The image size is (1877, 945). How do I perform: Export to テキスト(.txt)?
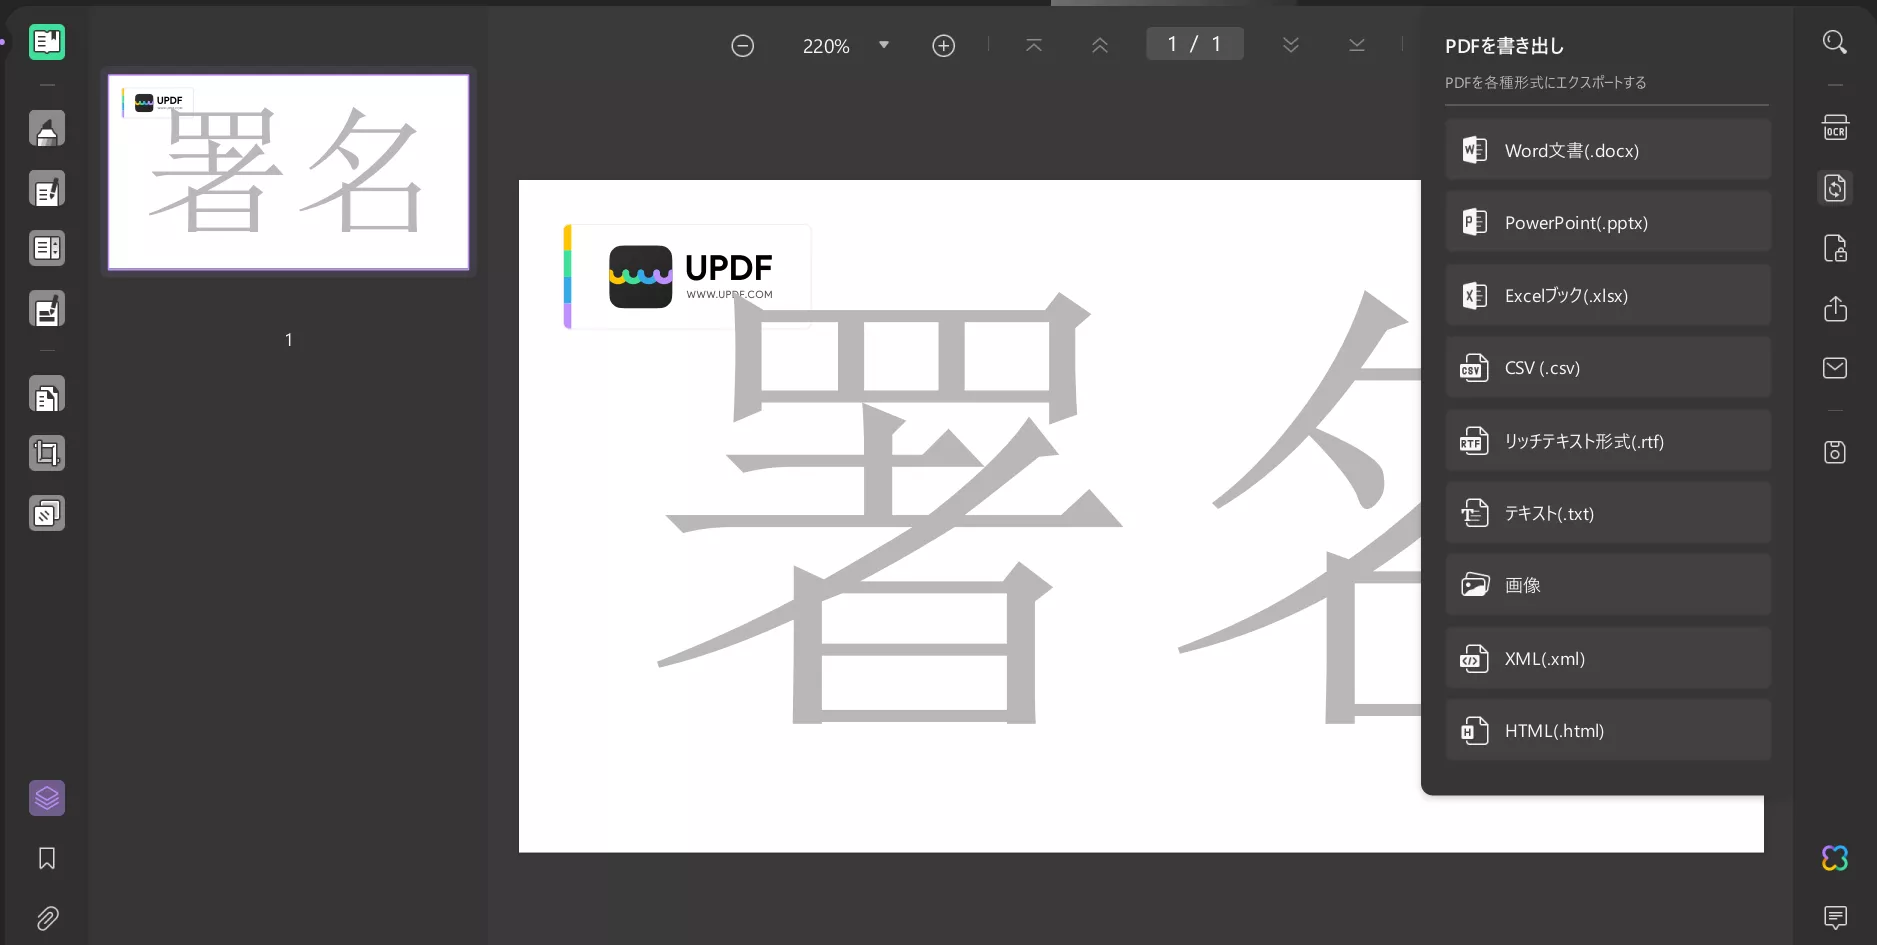click(x=1608, y=513)
